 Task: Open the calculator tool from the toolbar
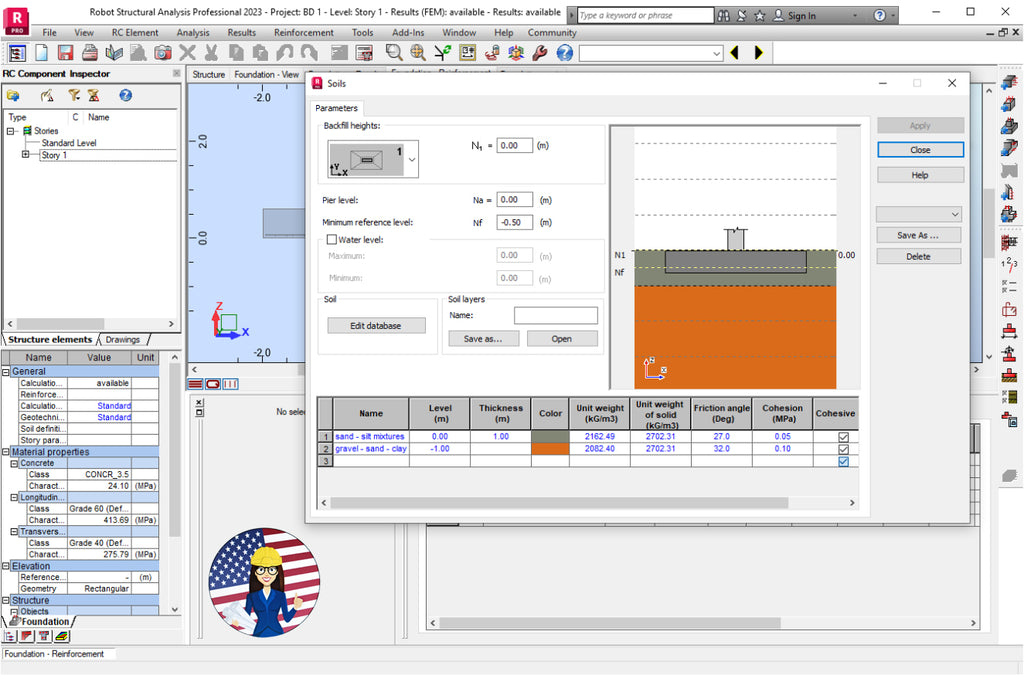[364, 53]
